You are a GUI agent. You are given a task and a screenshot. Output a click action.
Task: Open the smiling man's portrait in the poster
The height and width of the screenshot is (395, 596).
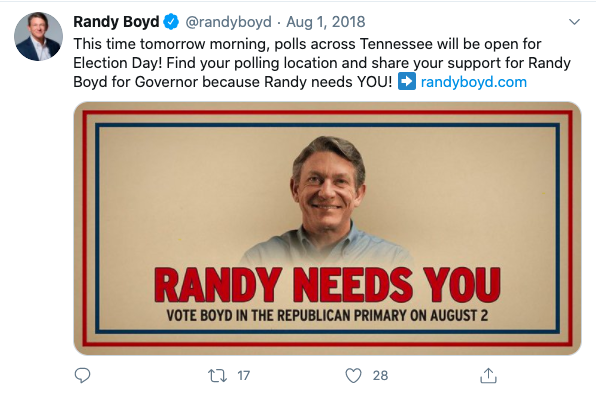click(328, 201)
